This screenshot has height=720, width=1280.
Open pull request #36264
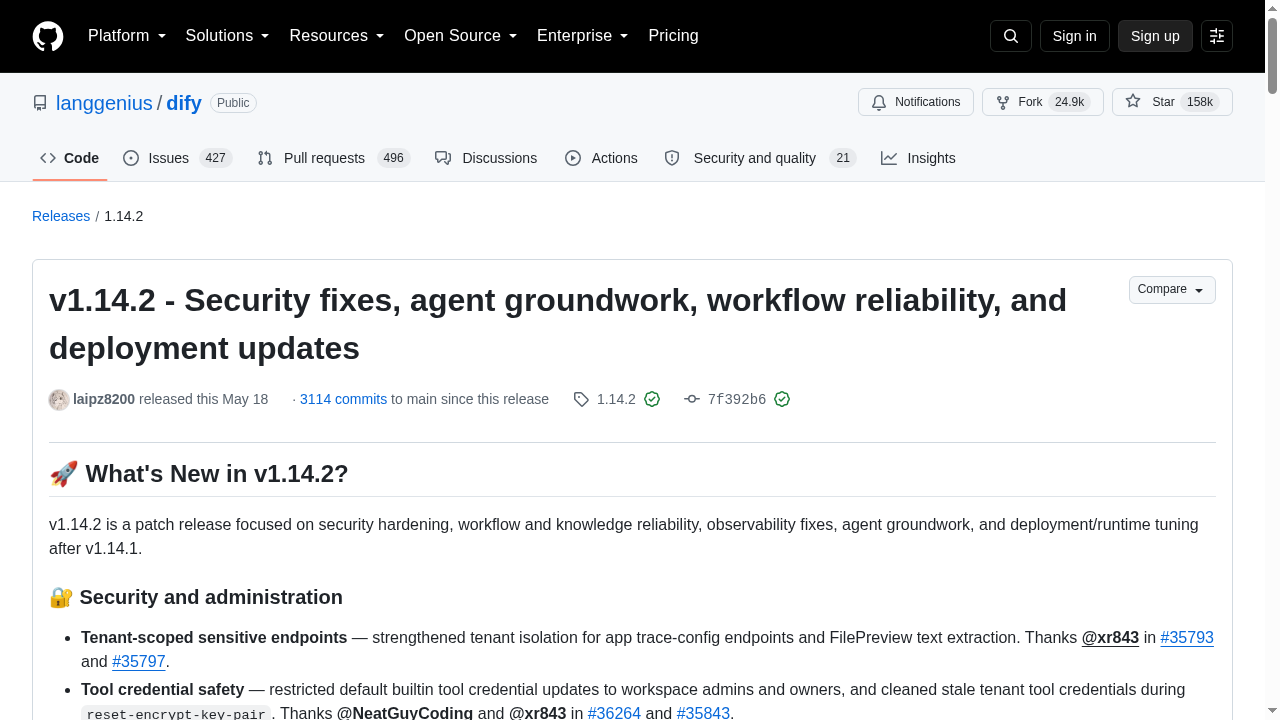pos(614,713)
